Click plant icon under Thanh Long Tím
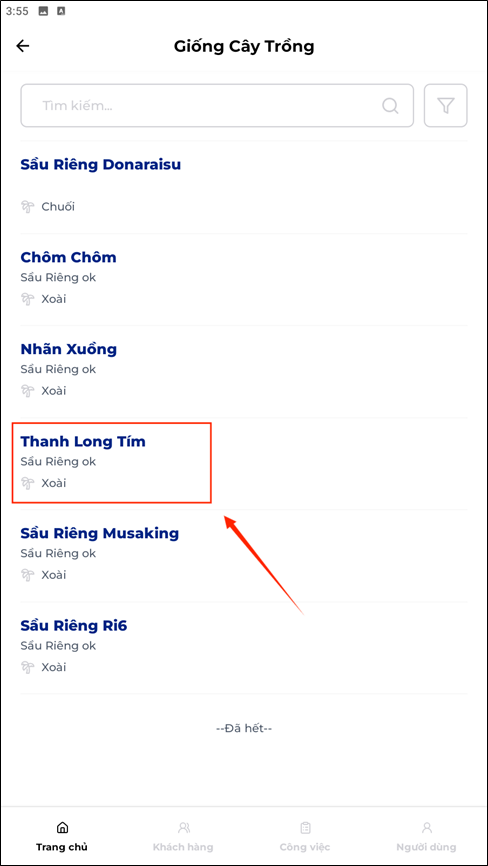This screenshot has width=488, height=866. [28, 483]
